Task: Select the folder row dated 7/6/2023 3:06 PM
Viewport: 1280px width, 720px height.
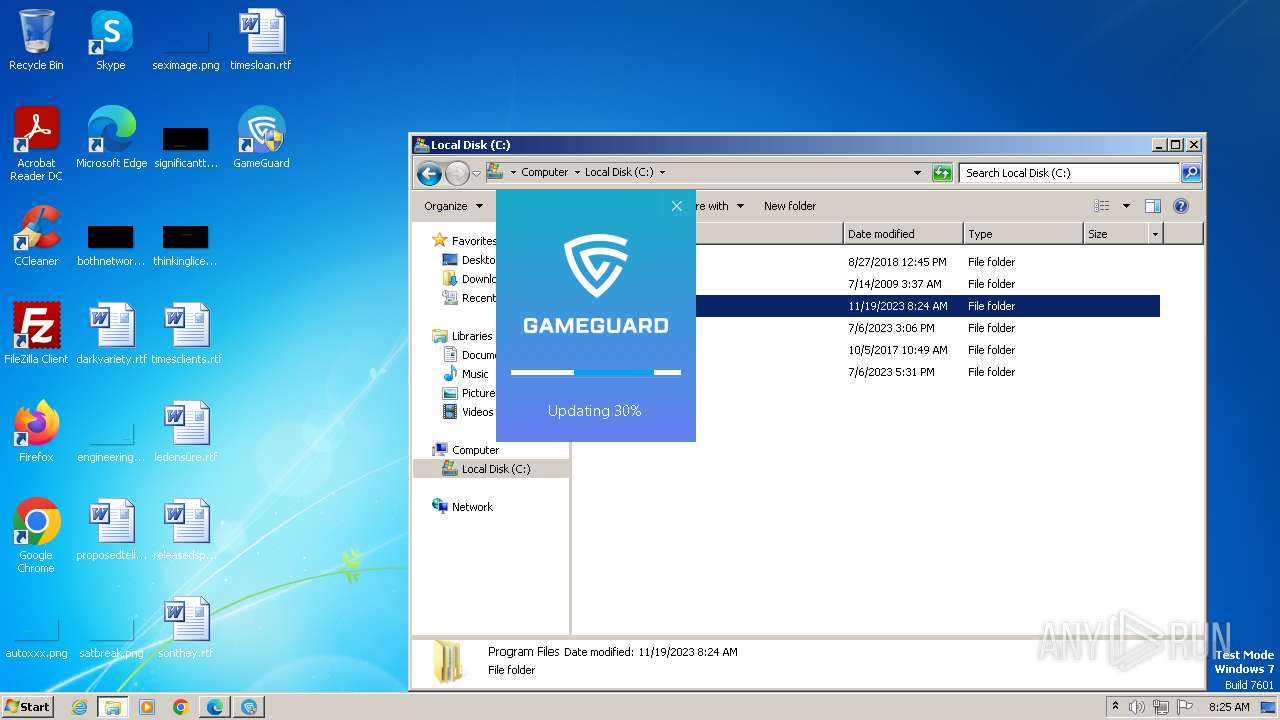Action: tap(868, 328)
